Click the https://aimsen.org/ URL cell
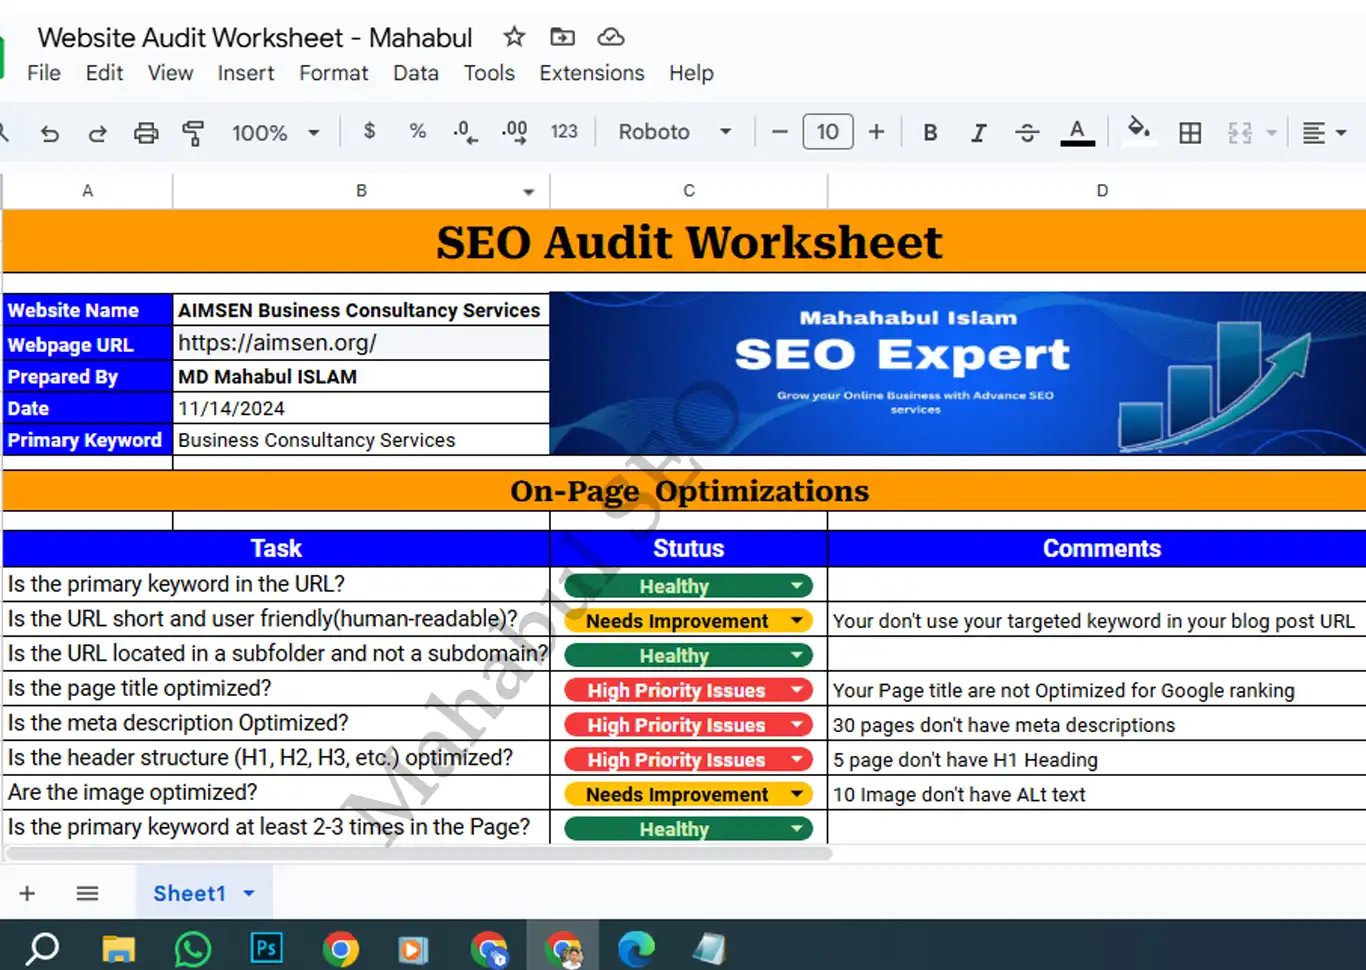Screen dimensions: 1366x970 pyautogui.click(x=361, y=343)
